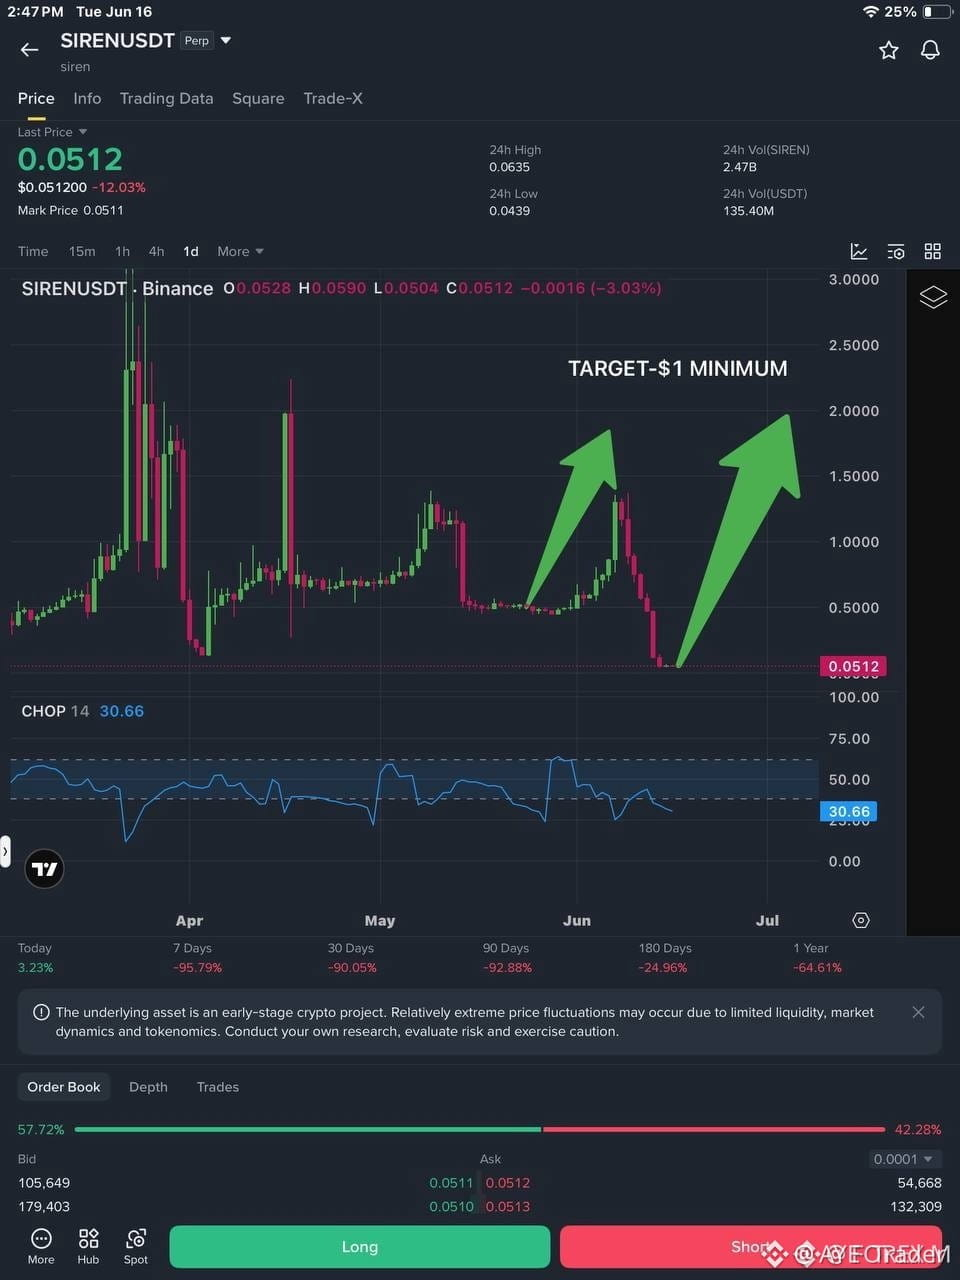Click the 0.0511 bid price

[x=451, y=1183]
